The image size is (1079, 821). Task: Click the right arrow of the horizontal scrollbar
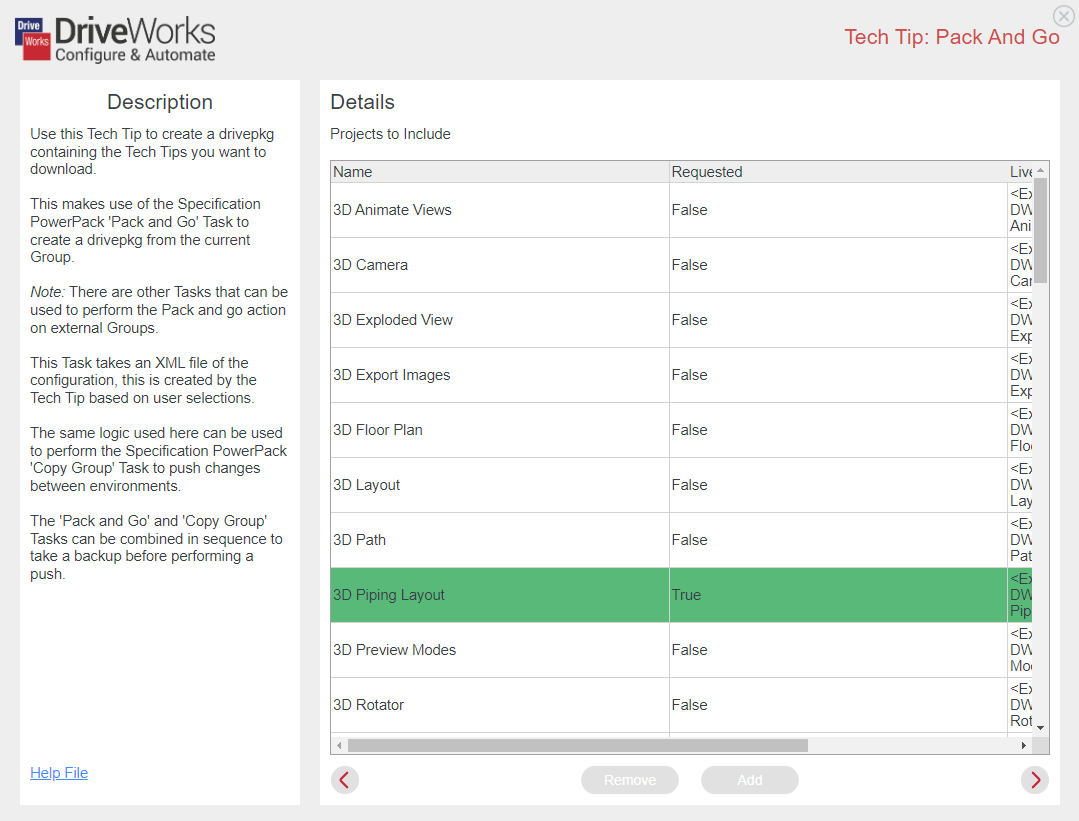click(1023, 744)
